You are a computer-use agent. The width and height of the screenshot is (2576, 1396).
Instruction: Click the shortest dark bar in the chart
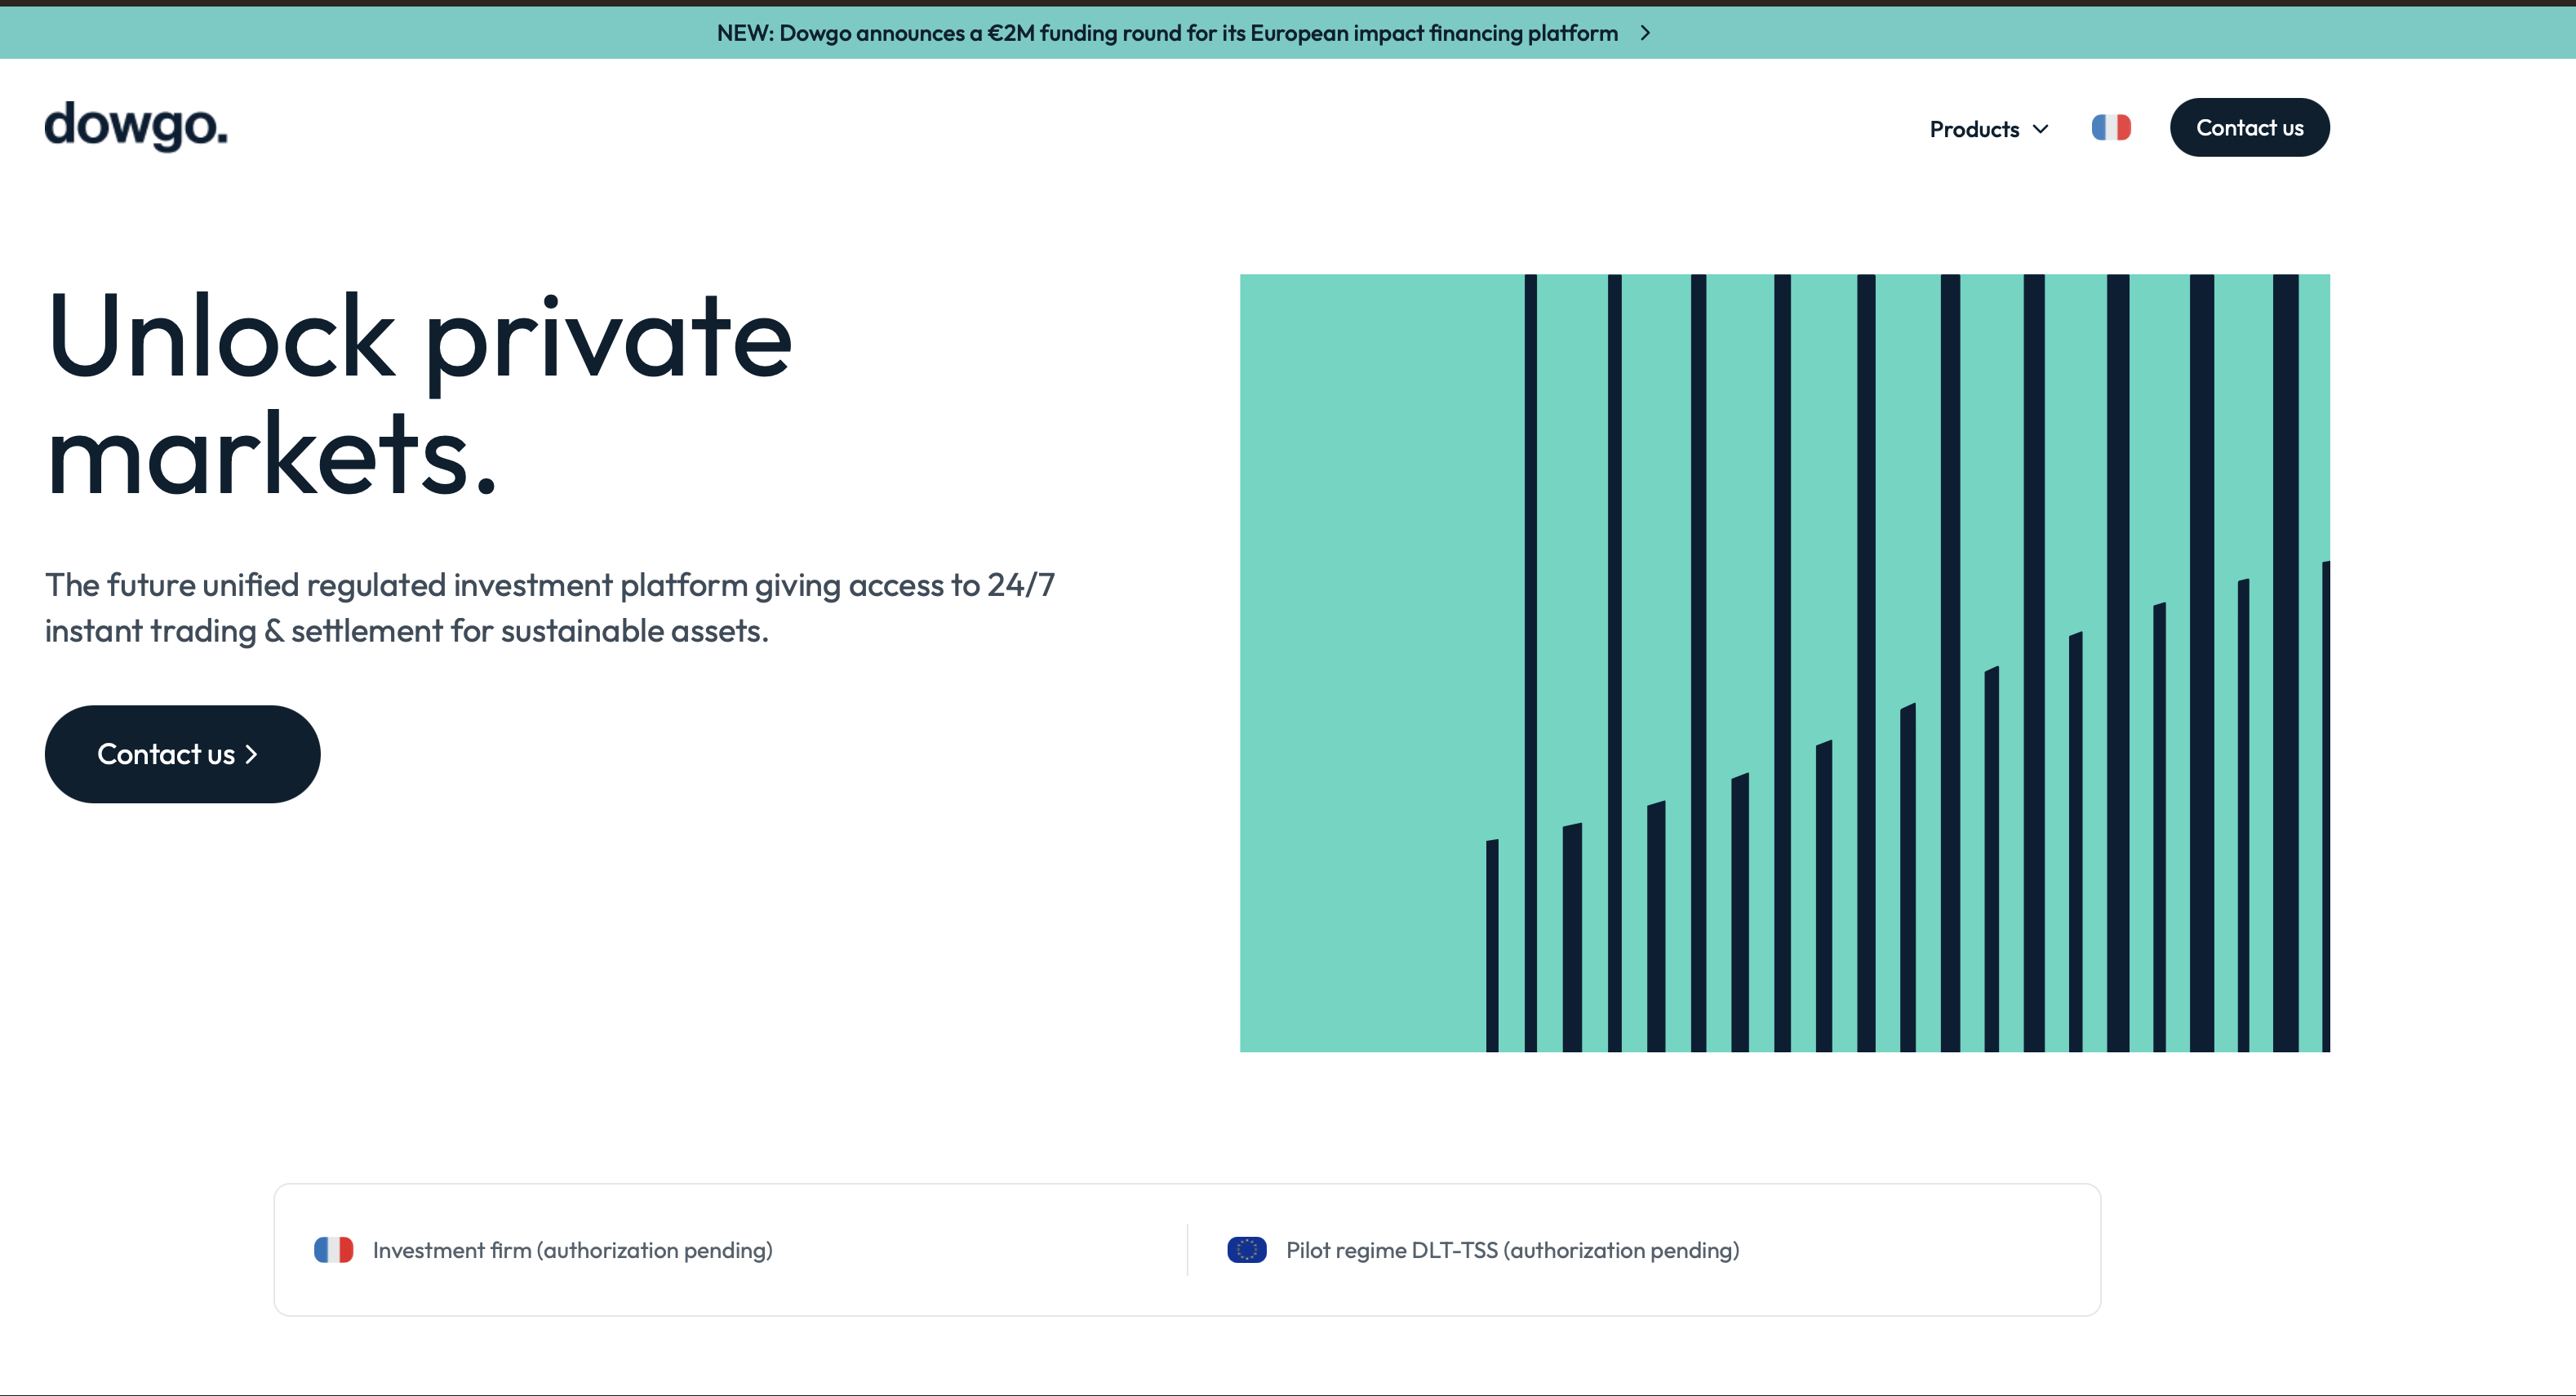pyautogui.click(x=1492, y=945)
